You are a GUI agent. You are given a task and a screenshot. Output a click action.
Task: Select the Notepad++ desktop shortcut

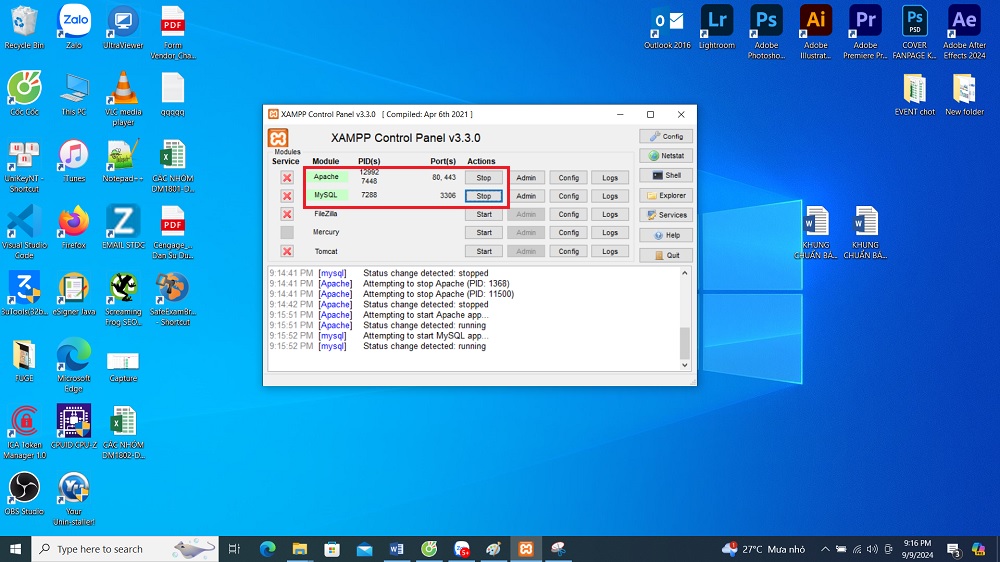pyautogui.click(x=123, y=161)
